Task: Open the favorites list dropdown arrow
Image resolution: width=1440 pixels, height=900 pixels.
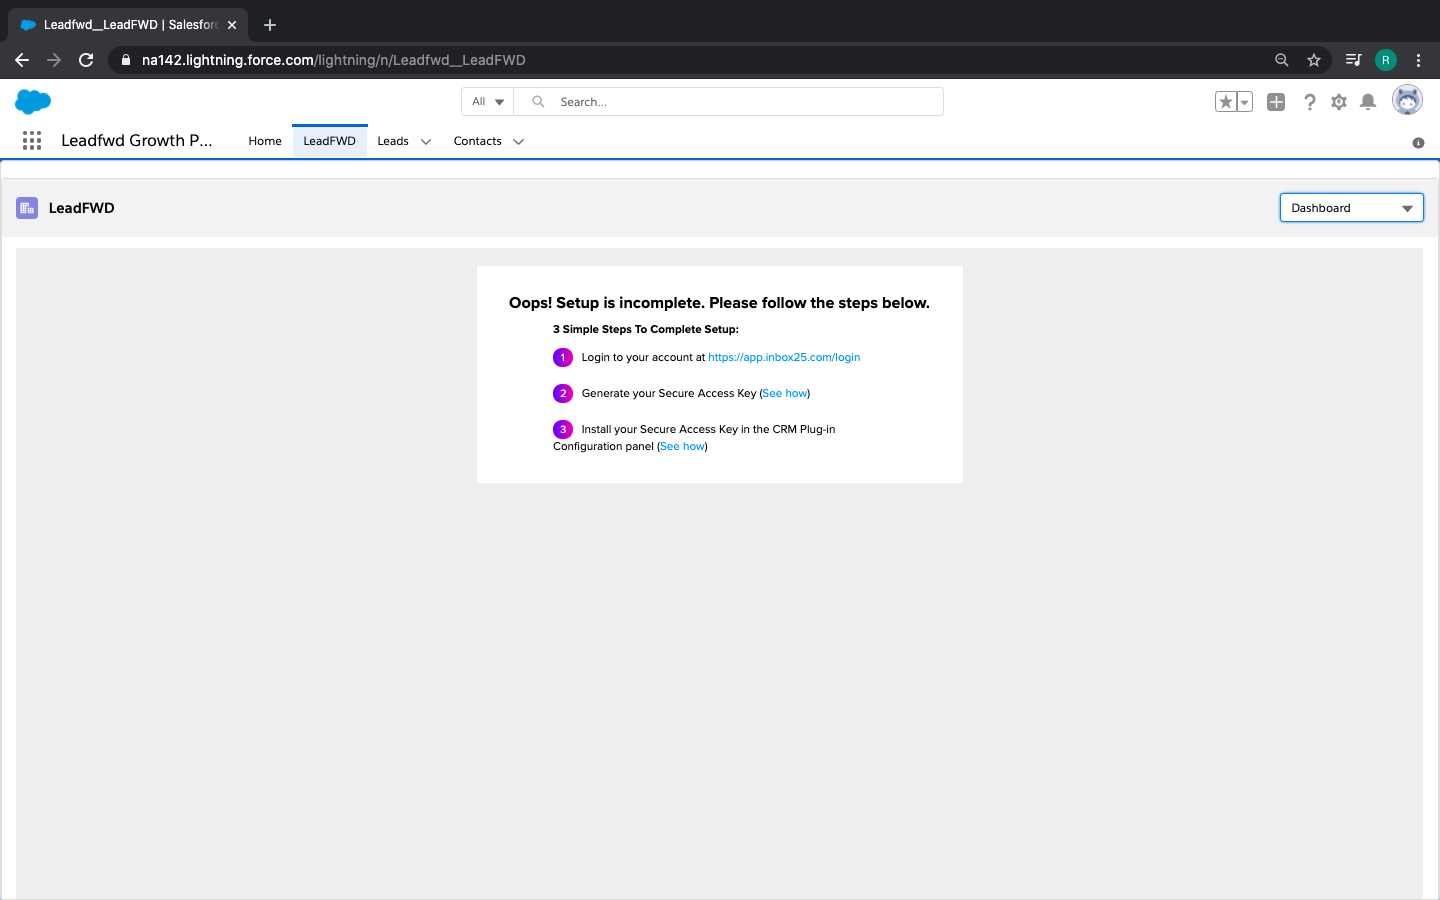Action: [x=1245, y=102]
